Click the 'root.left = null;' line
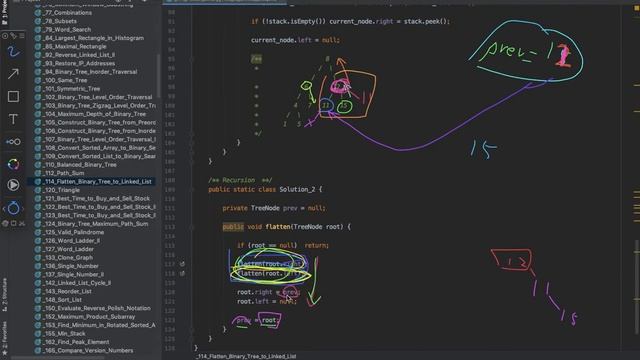The width and height of the screenshot is (640, 360). coord(267,302)
